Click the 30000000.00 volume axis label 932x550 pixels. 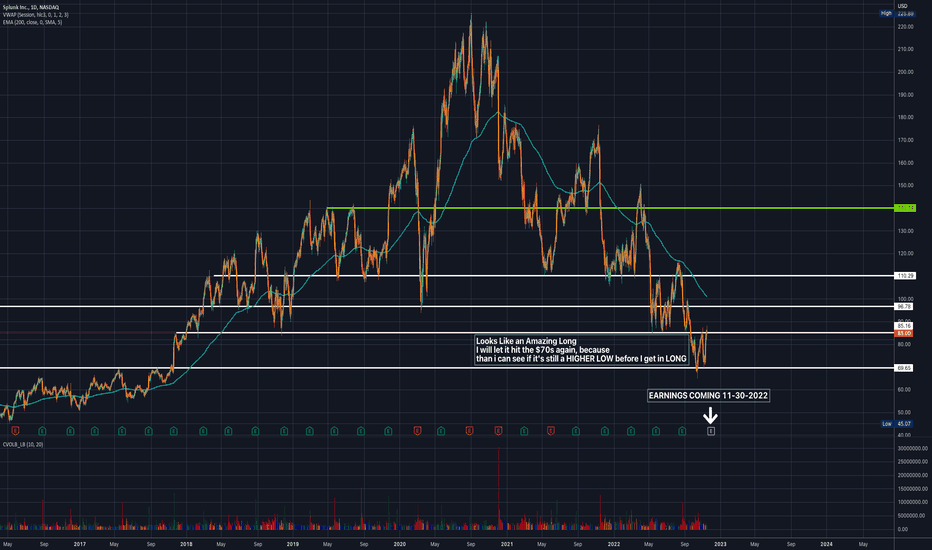pyautogui.click(x=912, y=448)
